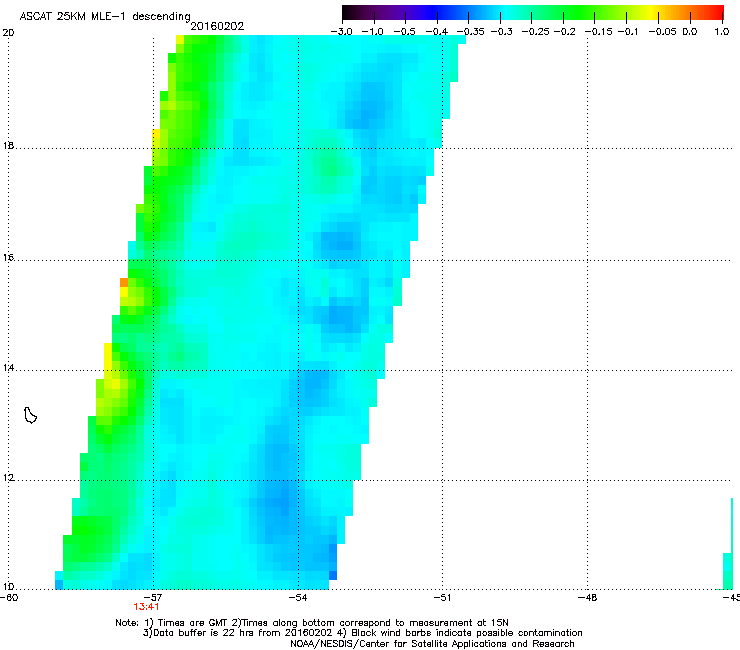Click the note line about Times are GMT

point(311,623)
